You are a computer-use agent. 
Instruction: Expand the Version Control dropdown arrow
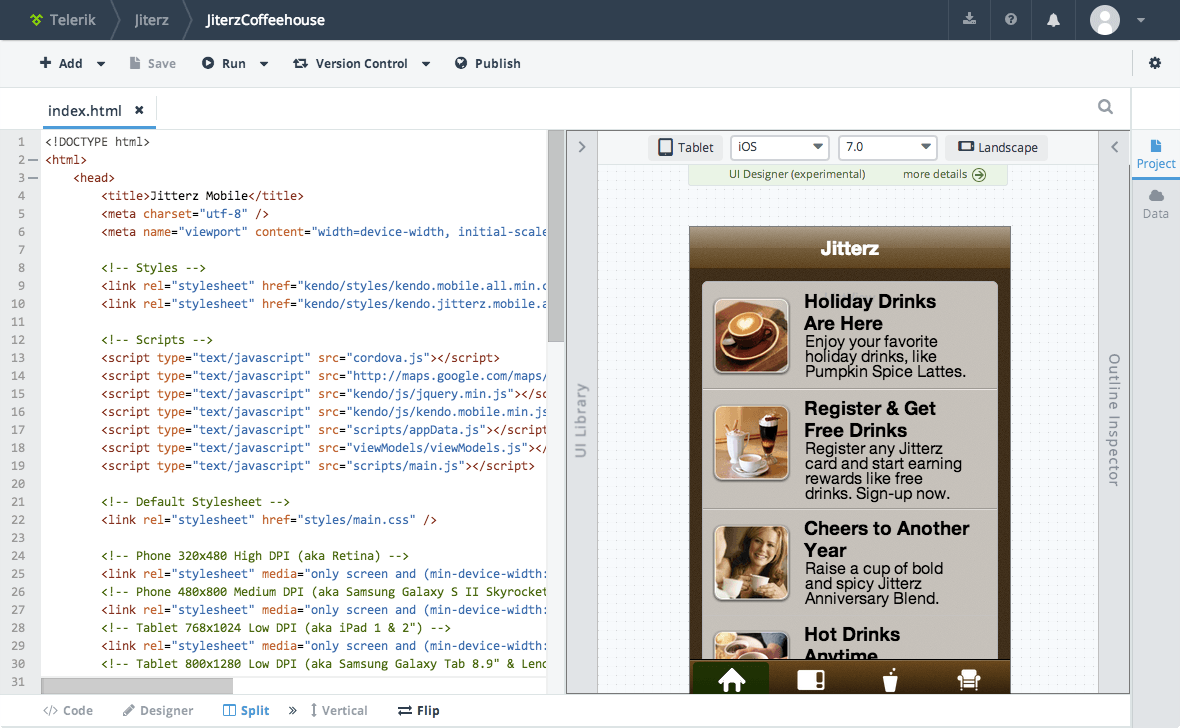coord(426,64)
